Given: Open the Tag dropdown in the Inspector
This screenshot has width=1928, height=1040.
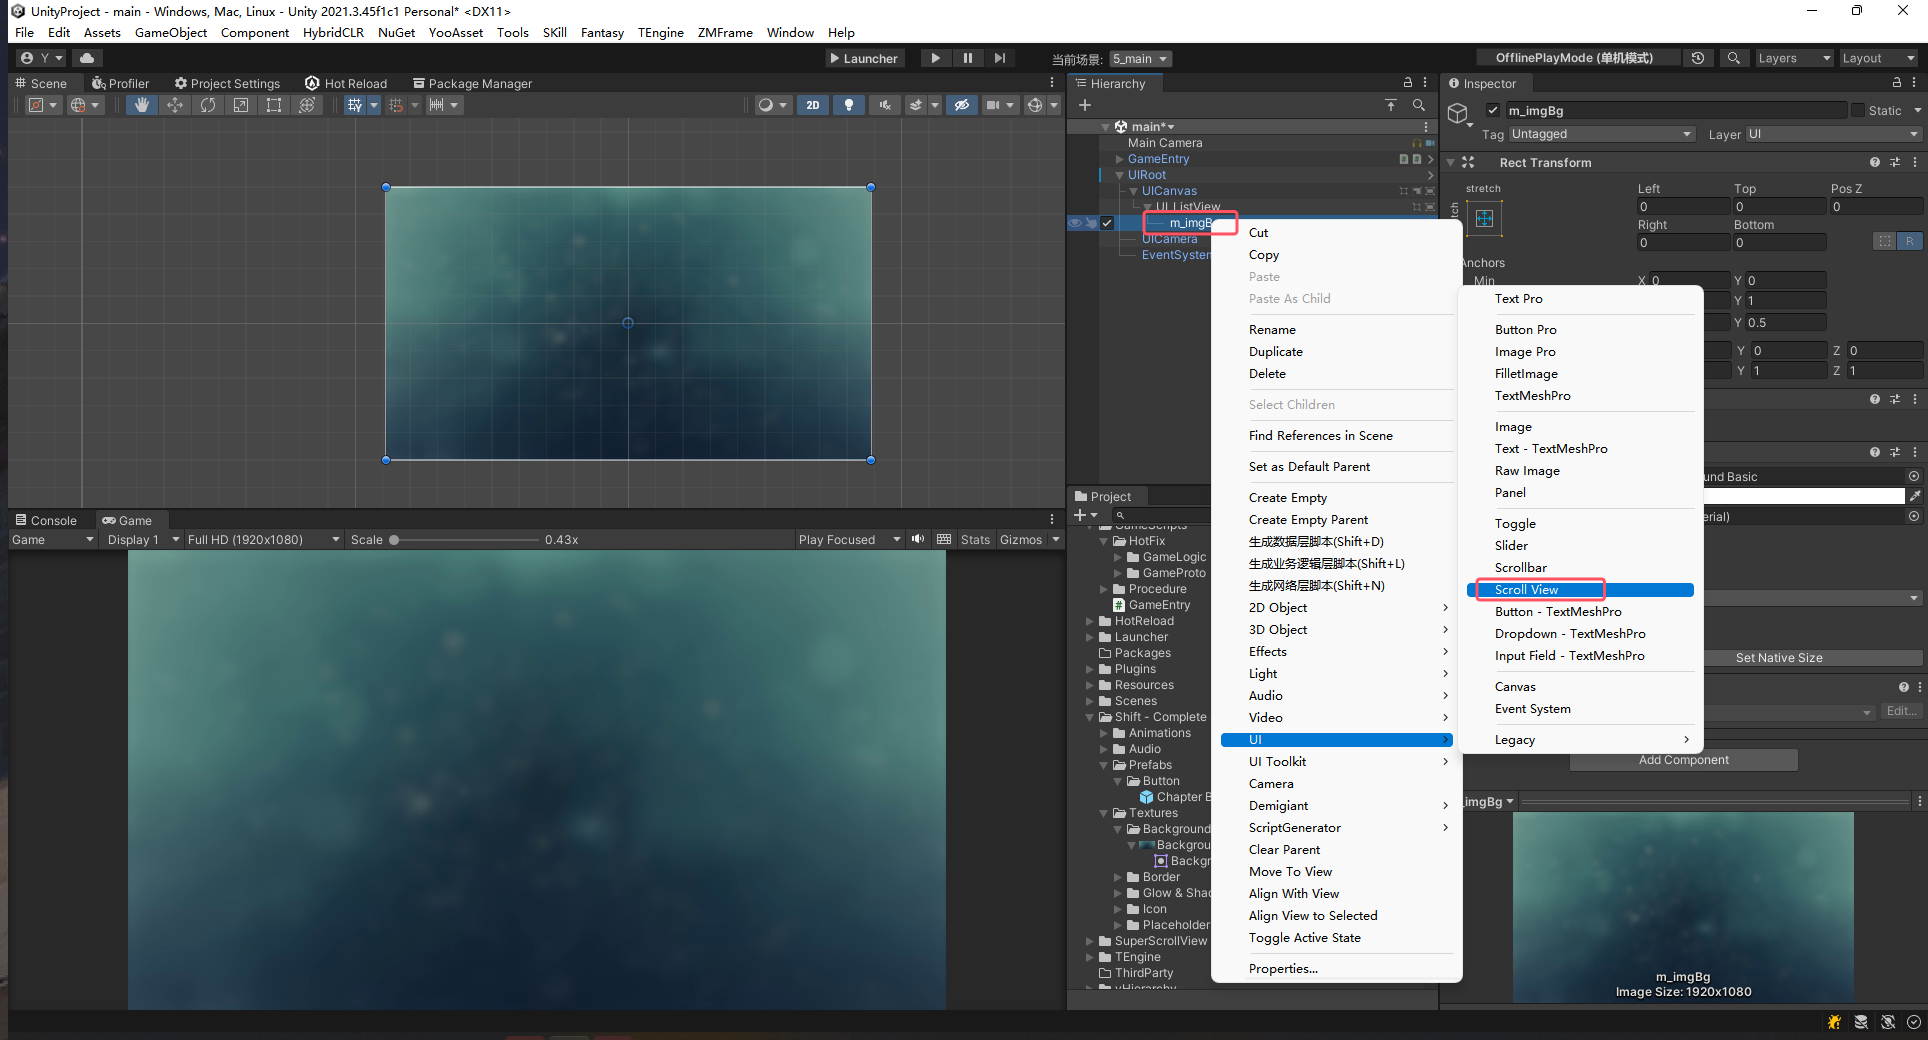Looking at the screenshot, I should (1600, 133).
